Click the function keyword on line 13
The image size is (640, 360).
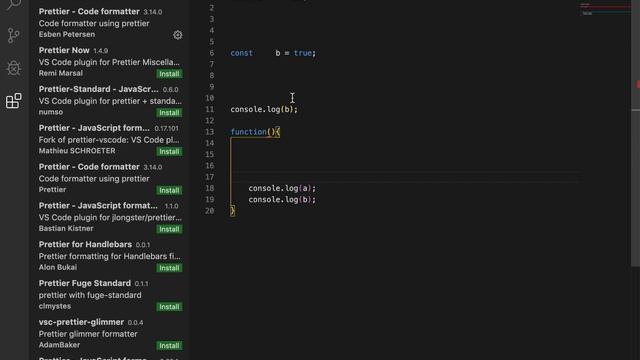(x=248, y=132)
